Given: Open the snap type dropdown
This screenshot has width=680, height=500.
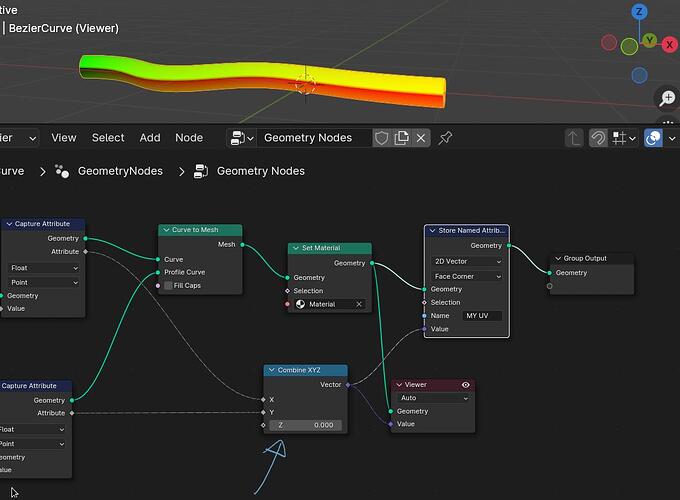Looking at the screenshot, I should [x=624, y=138].
